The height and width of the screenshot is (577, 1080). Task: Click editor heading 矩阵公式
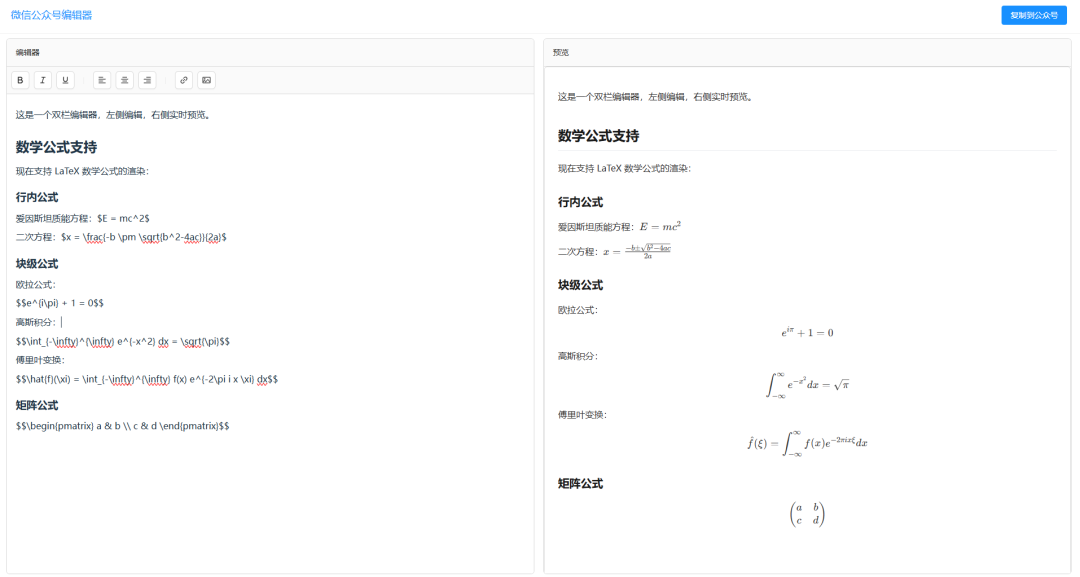coord(37,406)
